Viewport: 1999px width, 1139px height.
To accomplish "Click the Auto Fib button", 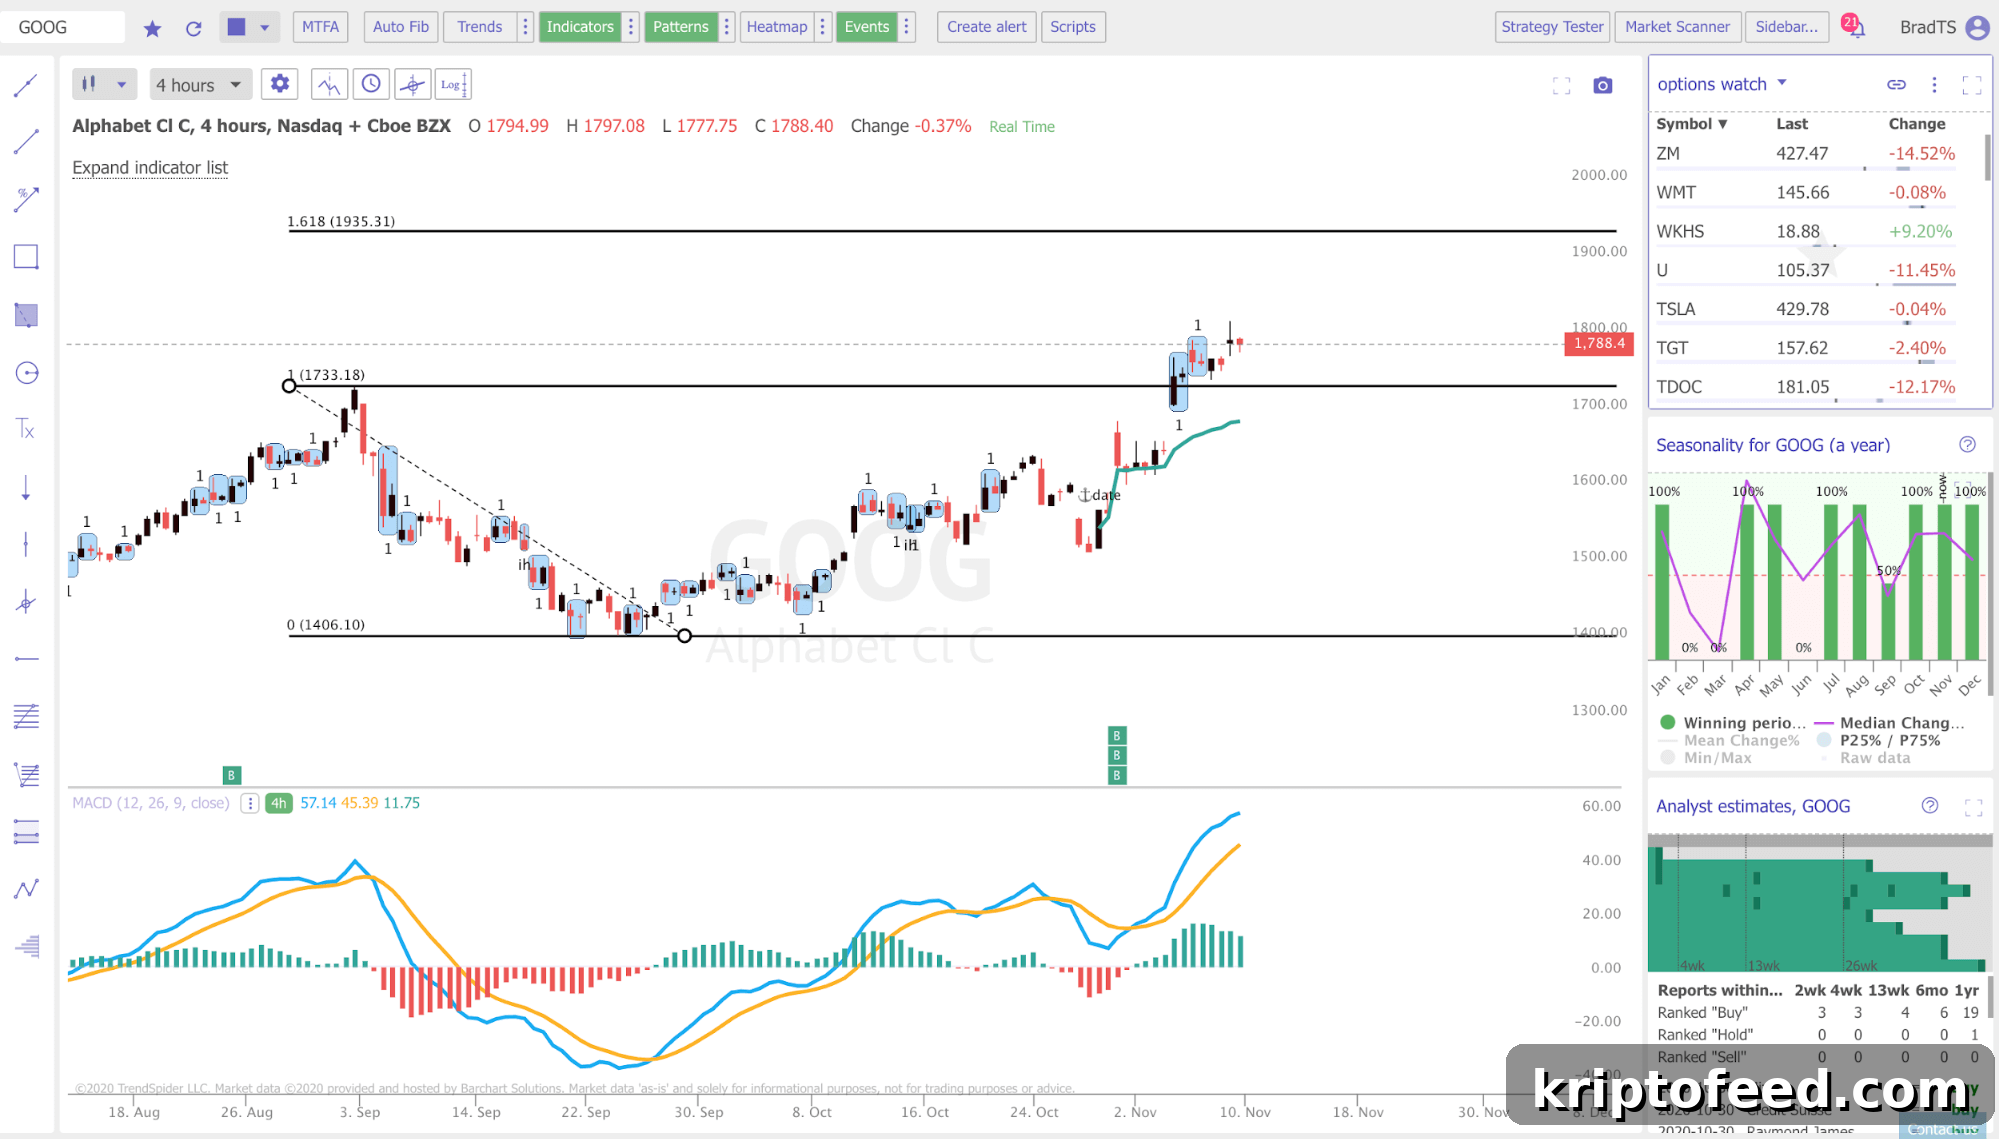I will 401,27.
